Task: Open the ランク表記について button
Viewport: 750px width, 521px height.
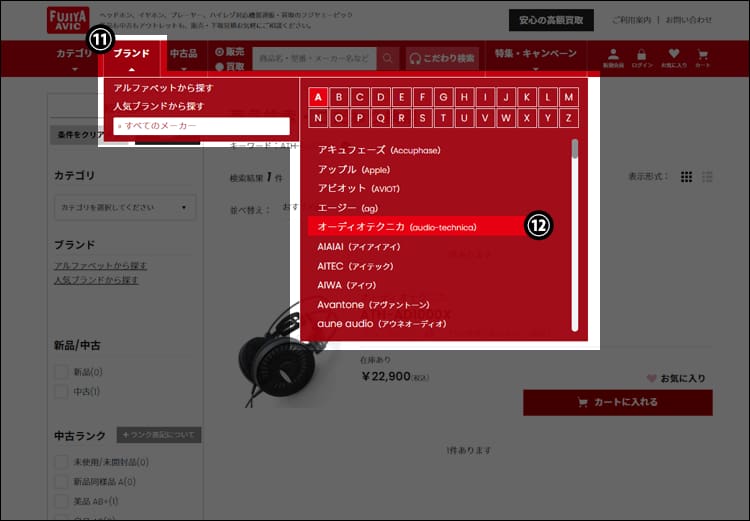Action: (x=159, y=435)
